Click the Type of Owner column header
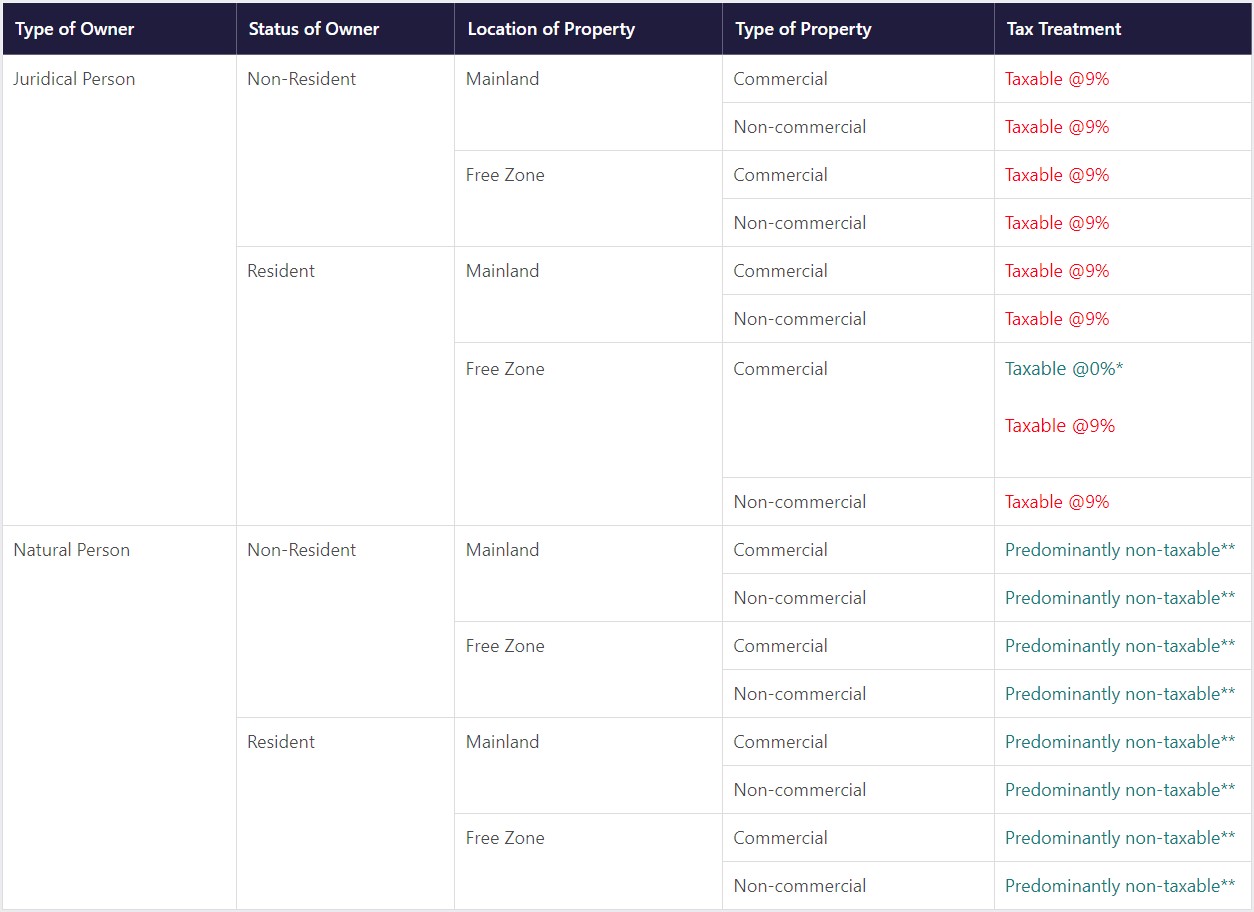Screen dimensions: 1254x912 click(x=75, y=29)
